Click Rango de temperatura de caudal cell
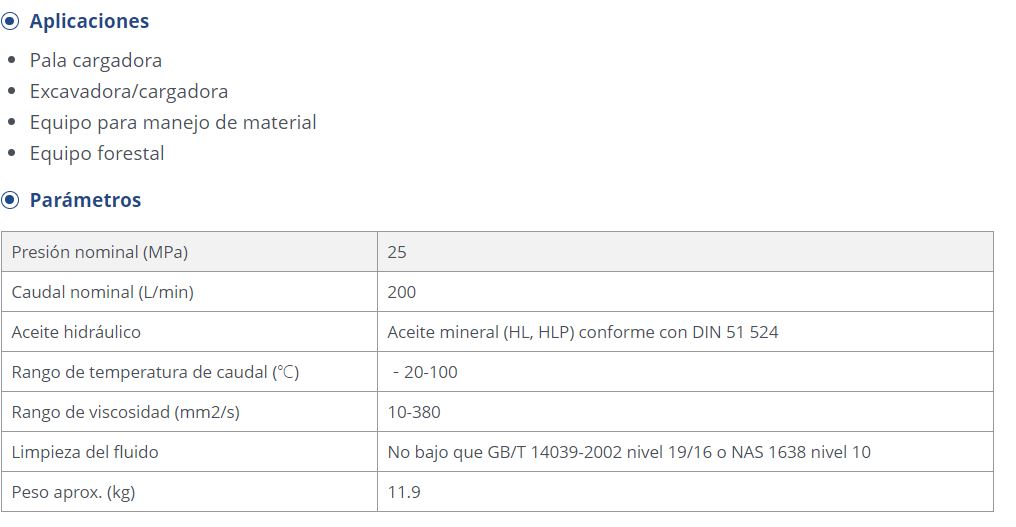1016x527 pixels. click(189, 372)
